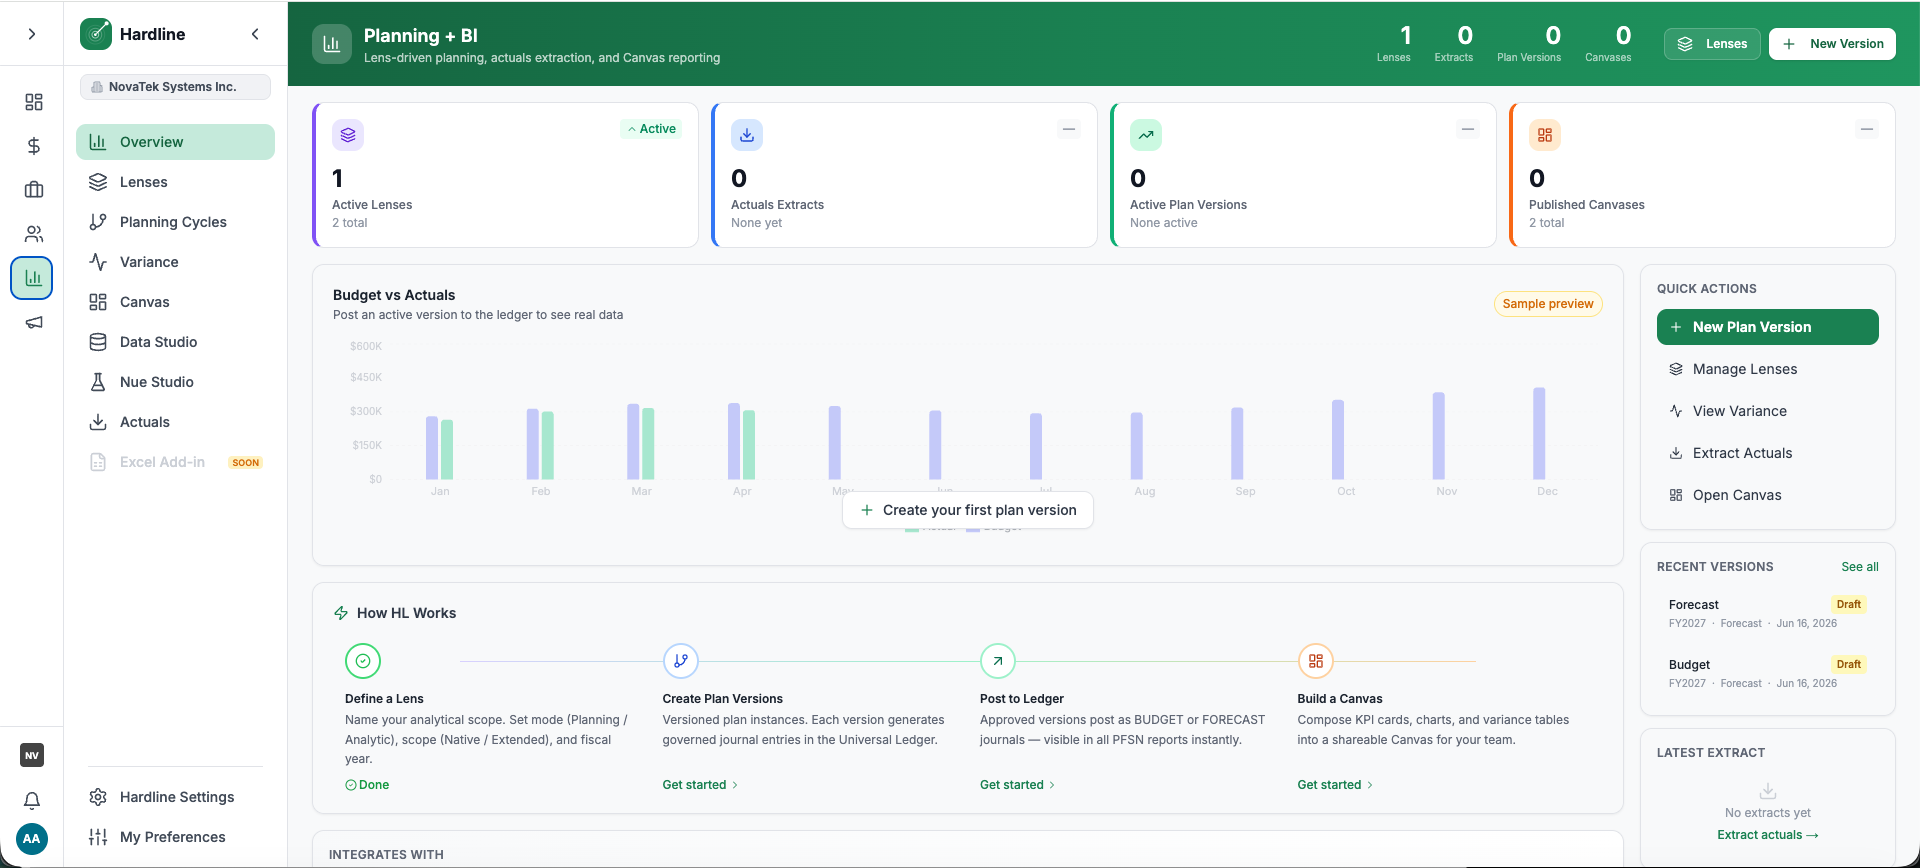Click Get started under Post to Ledger
Screen dimensions: 1920x868
[x=1017, y=785]
